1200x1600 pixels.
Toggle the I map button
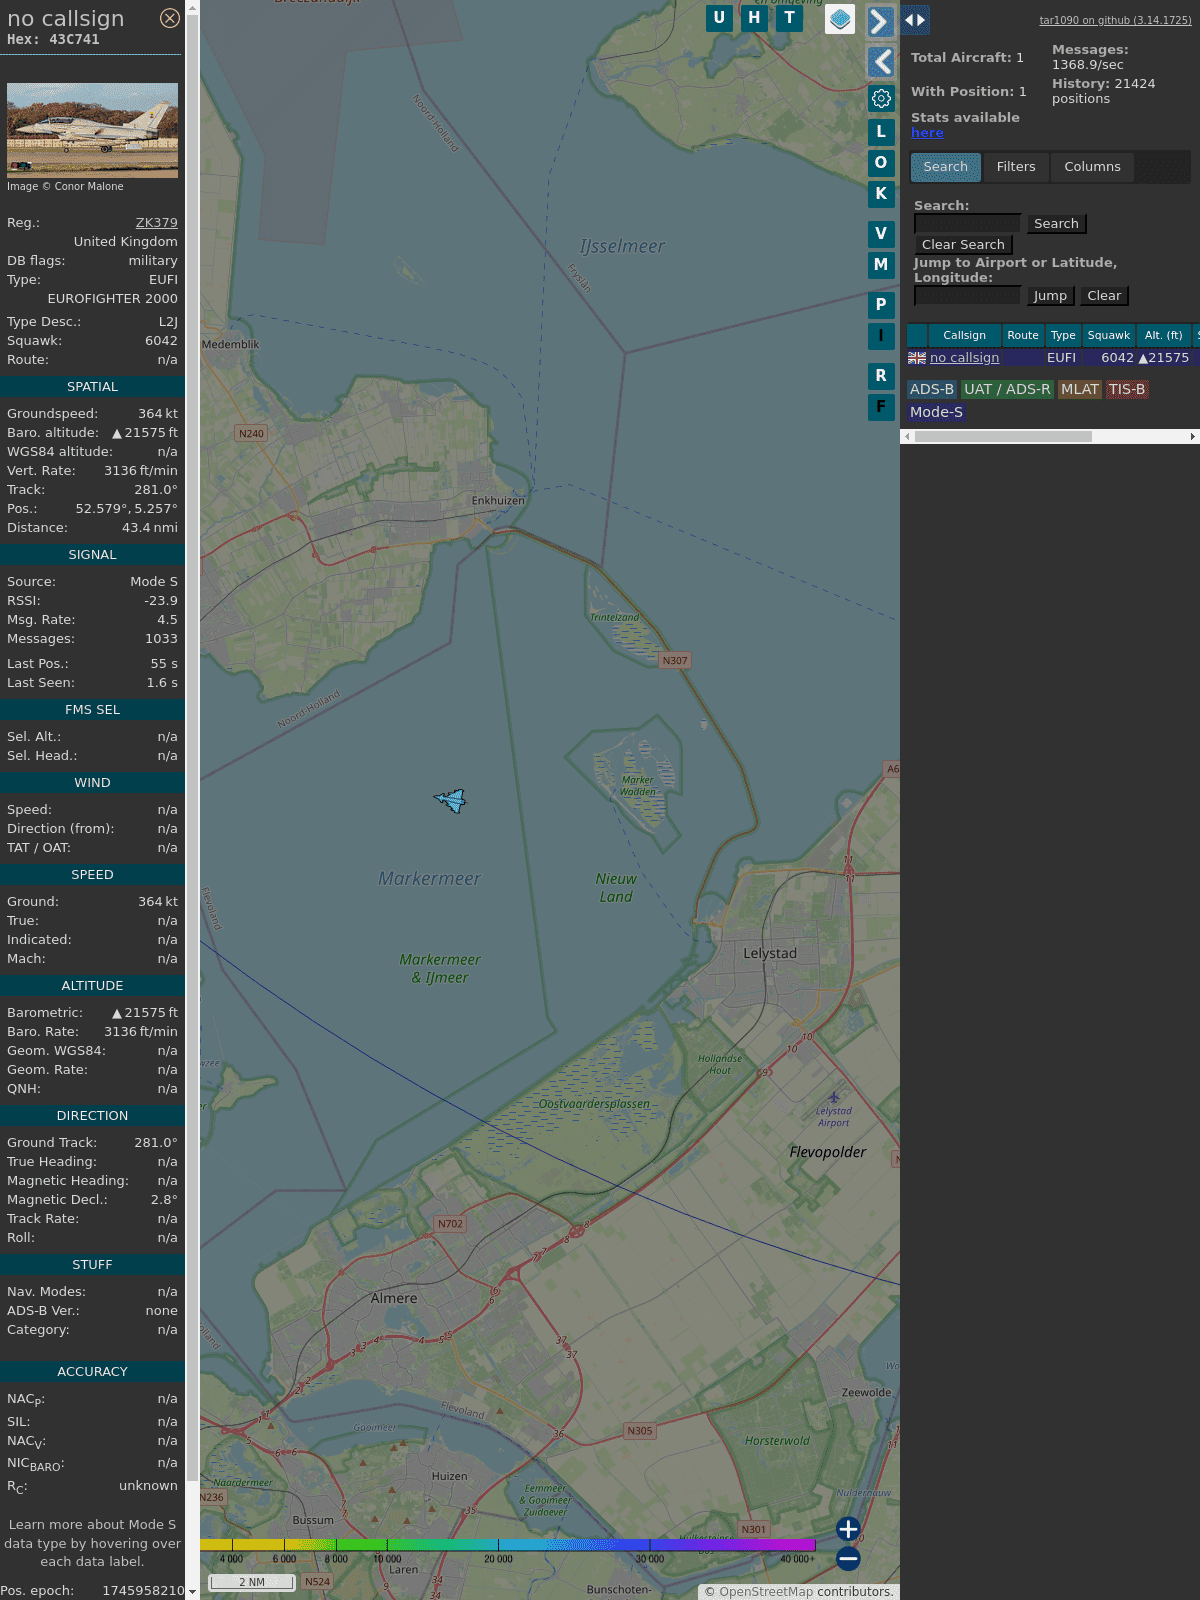[x=881, y=335]
